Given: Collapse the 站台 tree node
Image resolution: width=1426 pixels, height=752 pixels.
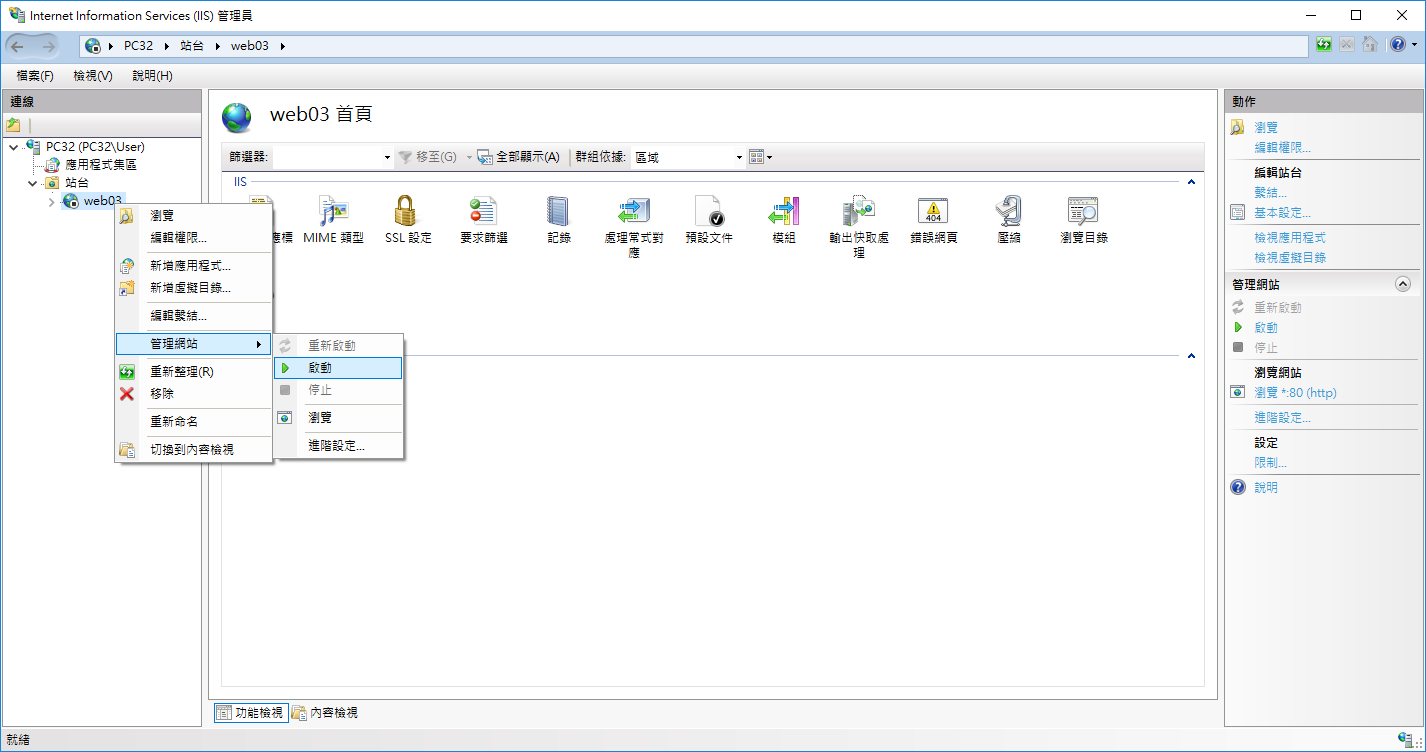Looking at the screenshot, I should [33, 183].
